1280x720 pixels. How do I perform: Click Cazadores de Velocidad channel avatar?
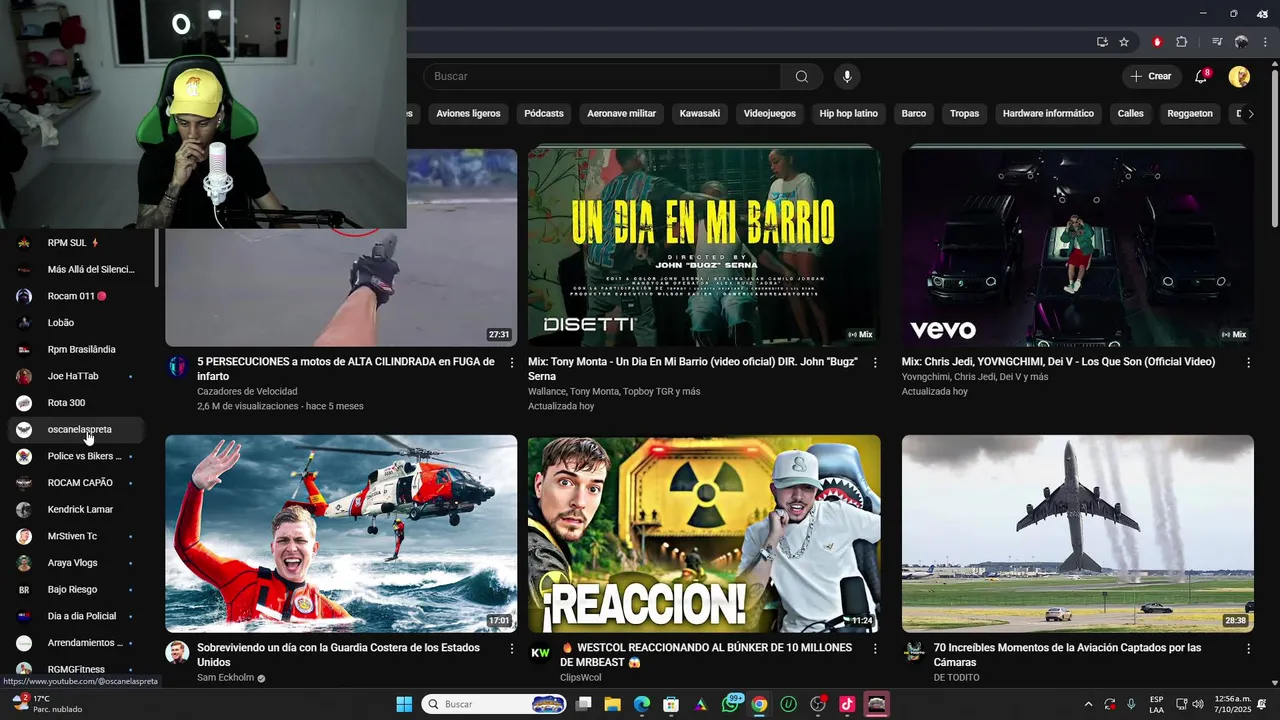pos(177,367)
